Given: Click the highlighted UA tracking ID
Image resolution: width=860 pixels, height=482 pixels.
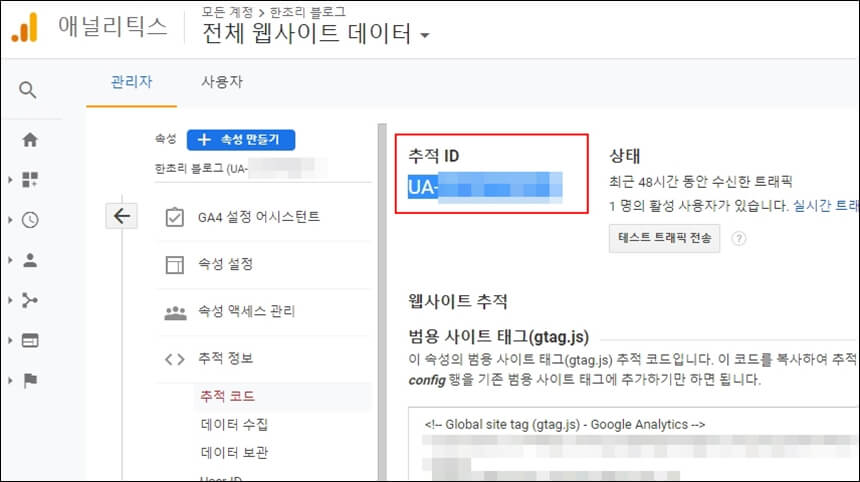Looking at the screenshot, I should pos(485,188).
